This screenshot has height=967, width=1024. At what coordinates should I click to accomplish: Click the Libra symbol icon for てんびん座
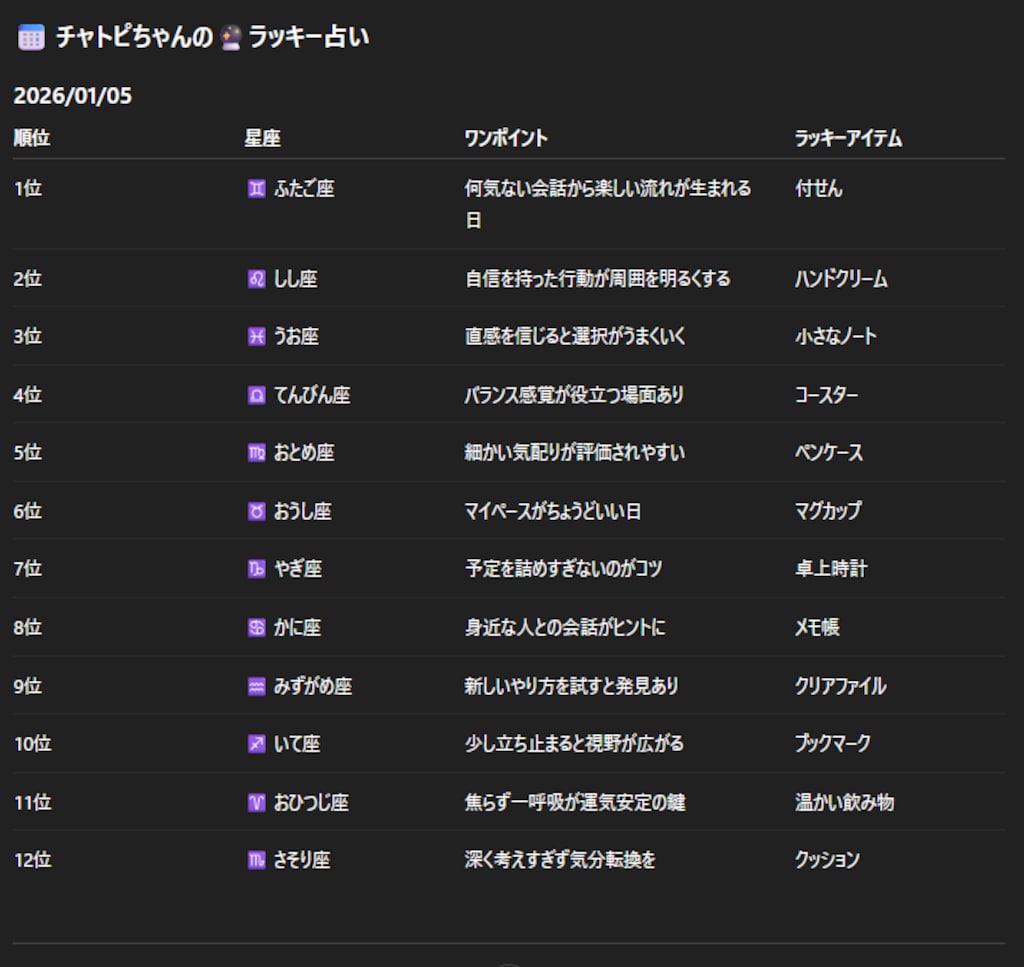(x=257, y=395)
